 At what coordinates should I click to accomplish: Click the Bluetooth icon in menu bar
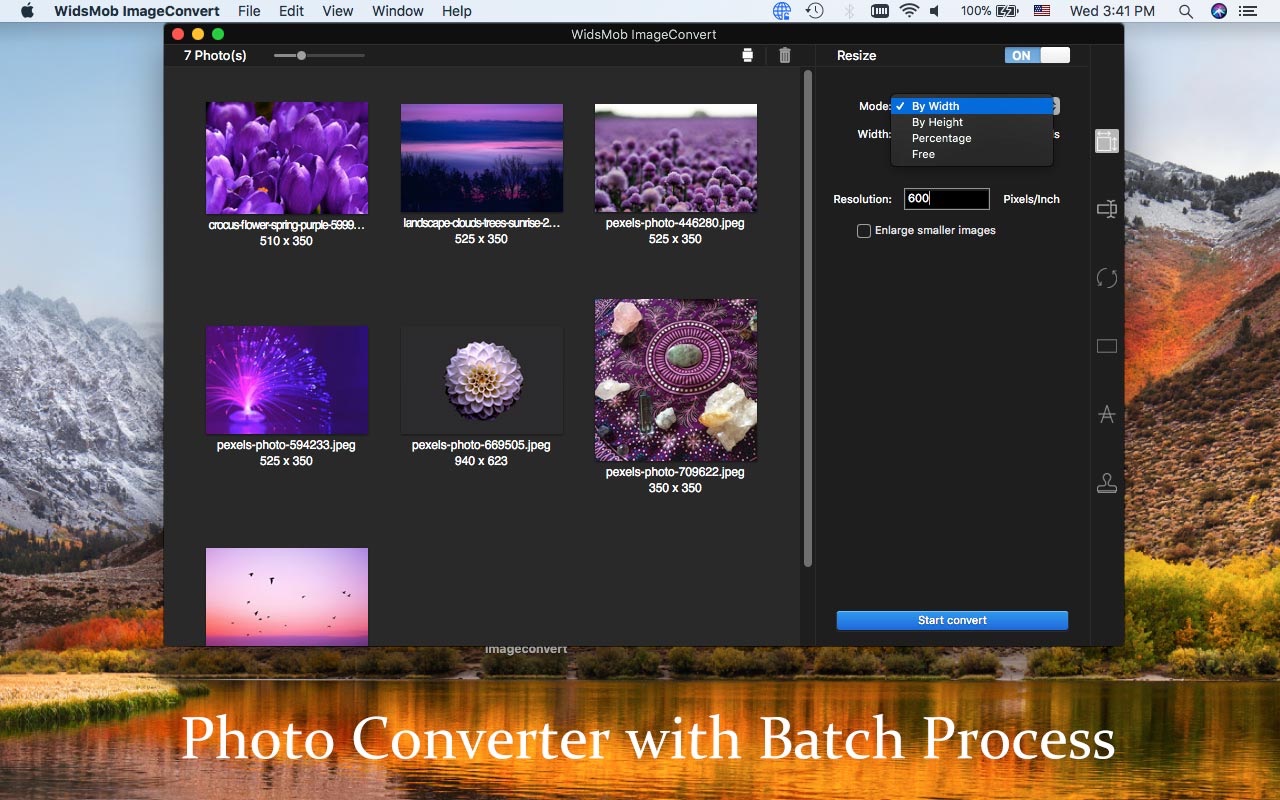[x=849, y=11]
